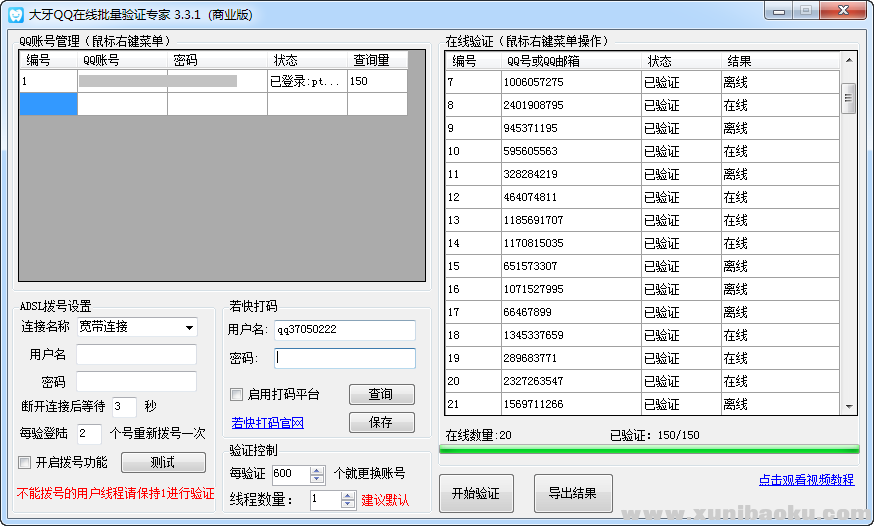
Task: Click the 查询 button
Action: pos(381,394)
